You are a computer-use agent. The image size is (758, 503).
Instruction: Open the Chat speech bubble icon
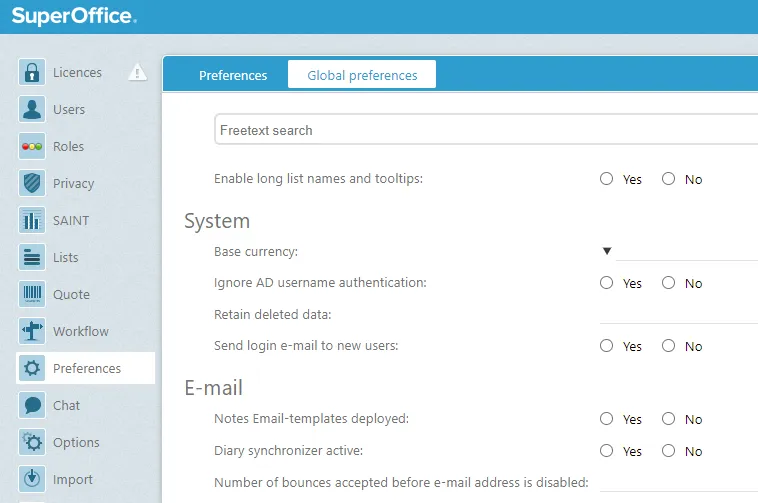pos(32,406)
